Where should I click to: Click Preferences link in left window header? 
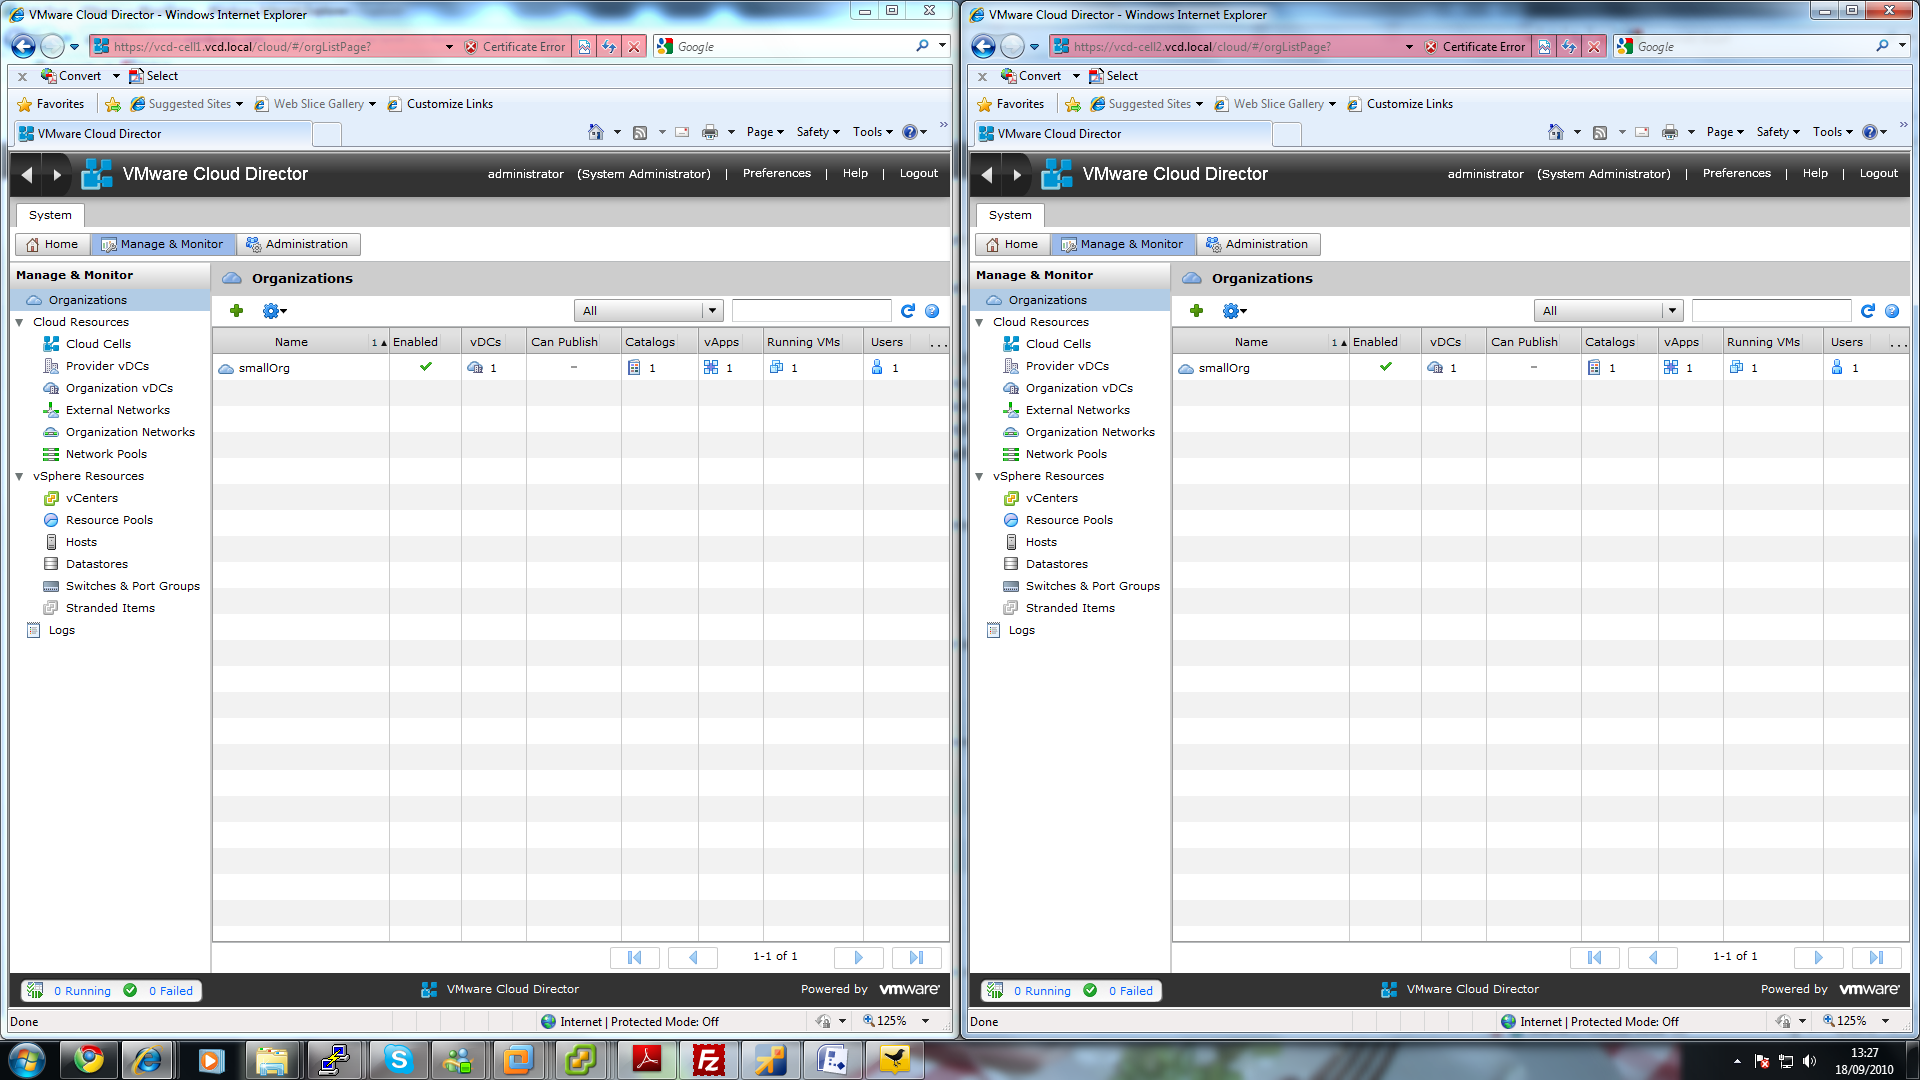(x=776, y=173)
